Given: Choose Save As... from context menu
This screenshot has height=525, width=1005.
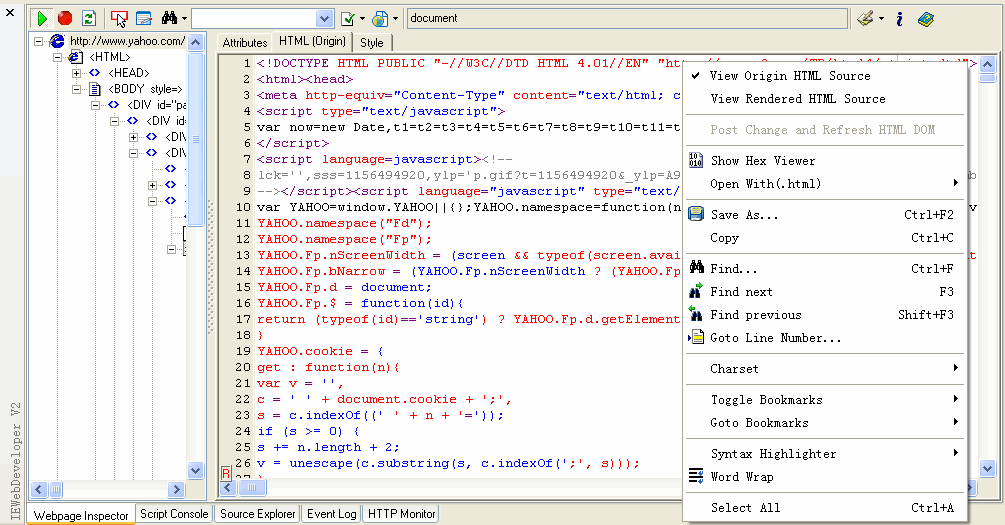Looking at the screenshot, I should coord(744,215).
